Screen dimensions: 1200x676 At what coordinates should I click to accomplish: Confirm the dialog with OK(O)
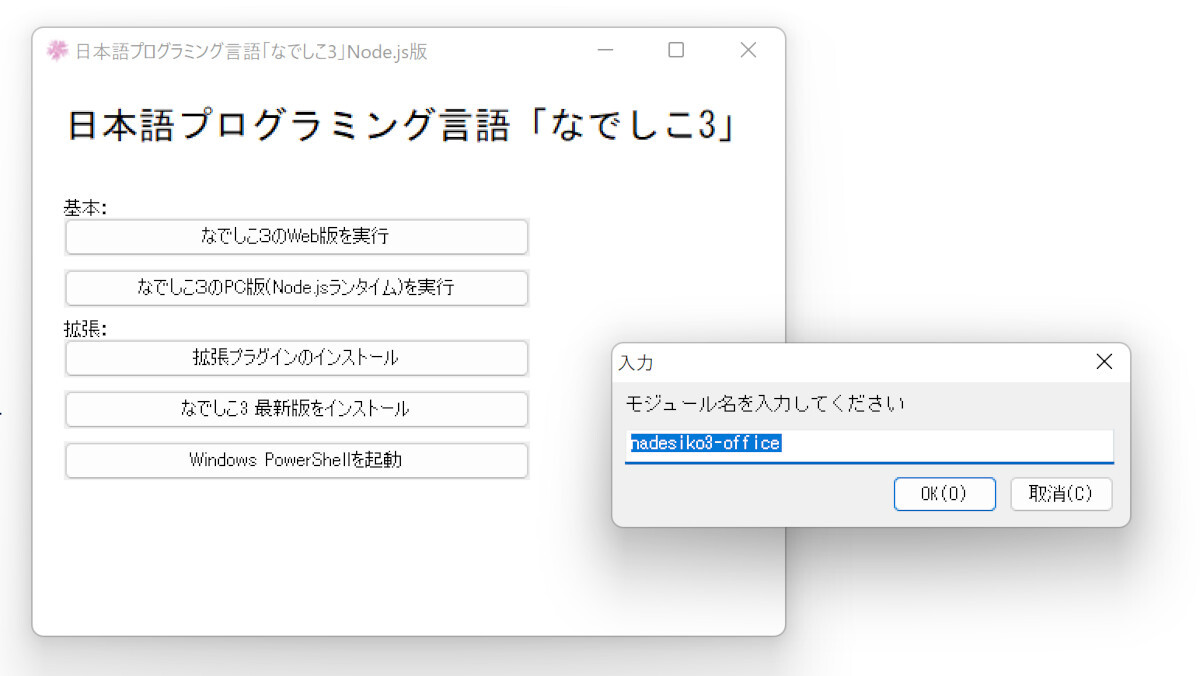pos(944,494)
